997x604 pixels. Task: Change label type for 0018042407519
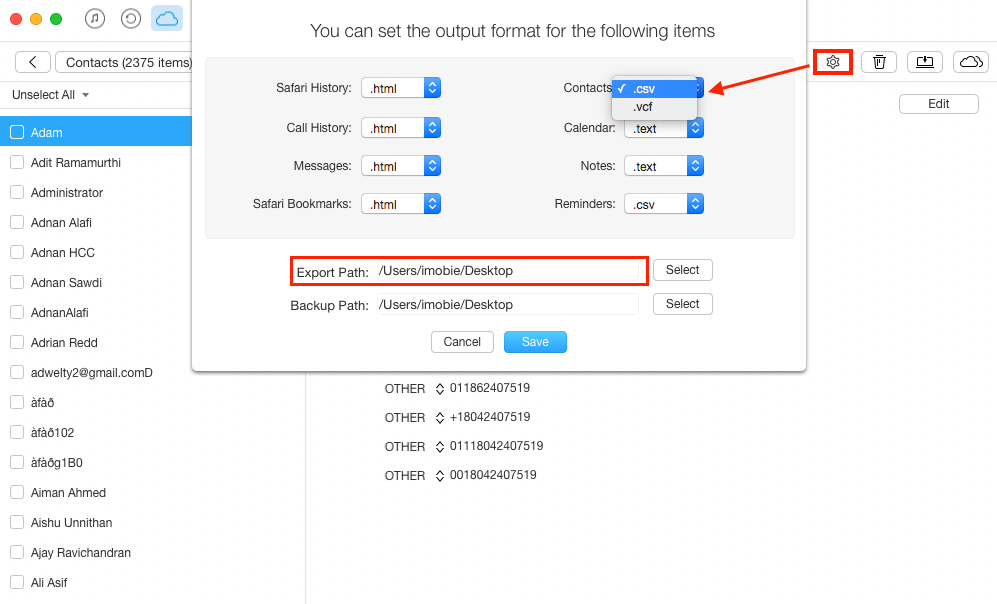[x=439, y=476]
